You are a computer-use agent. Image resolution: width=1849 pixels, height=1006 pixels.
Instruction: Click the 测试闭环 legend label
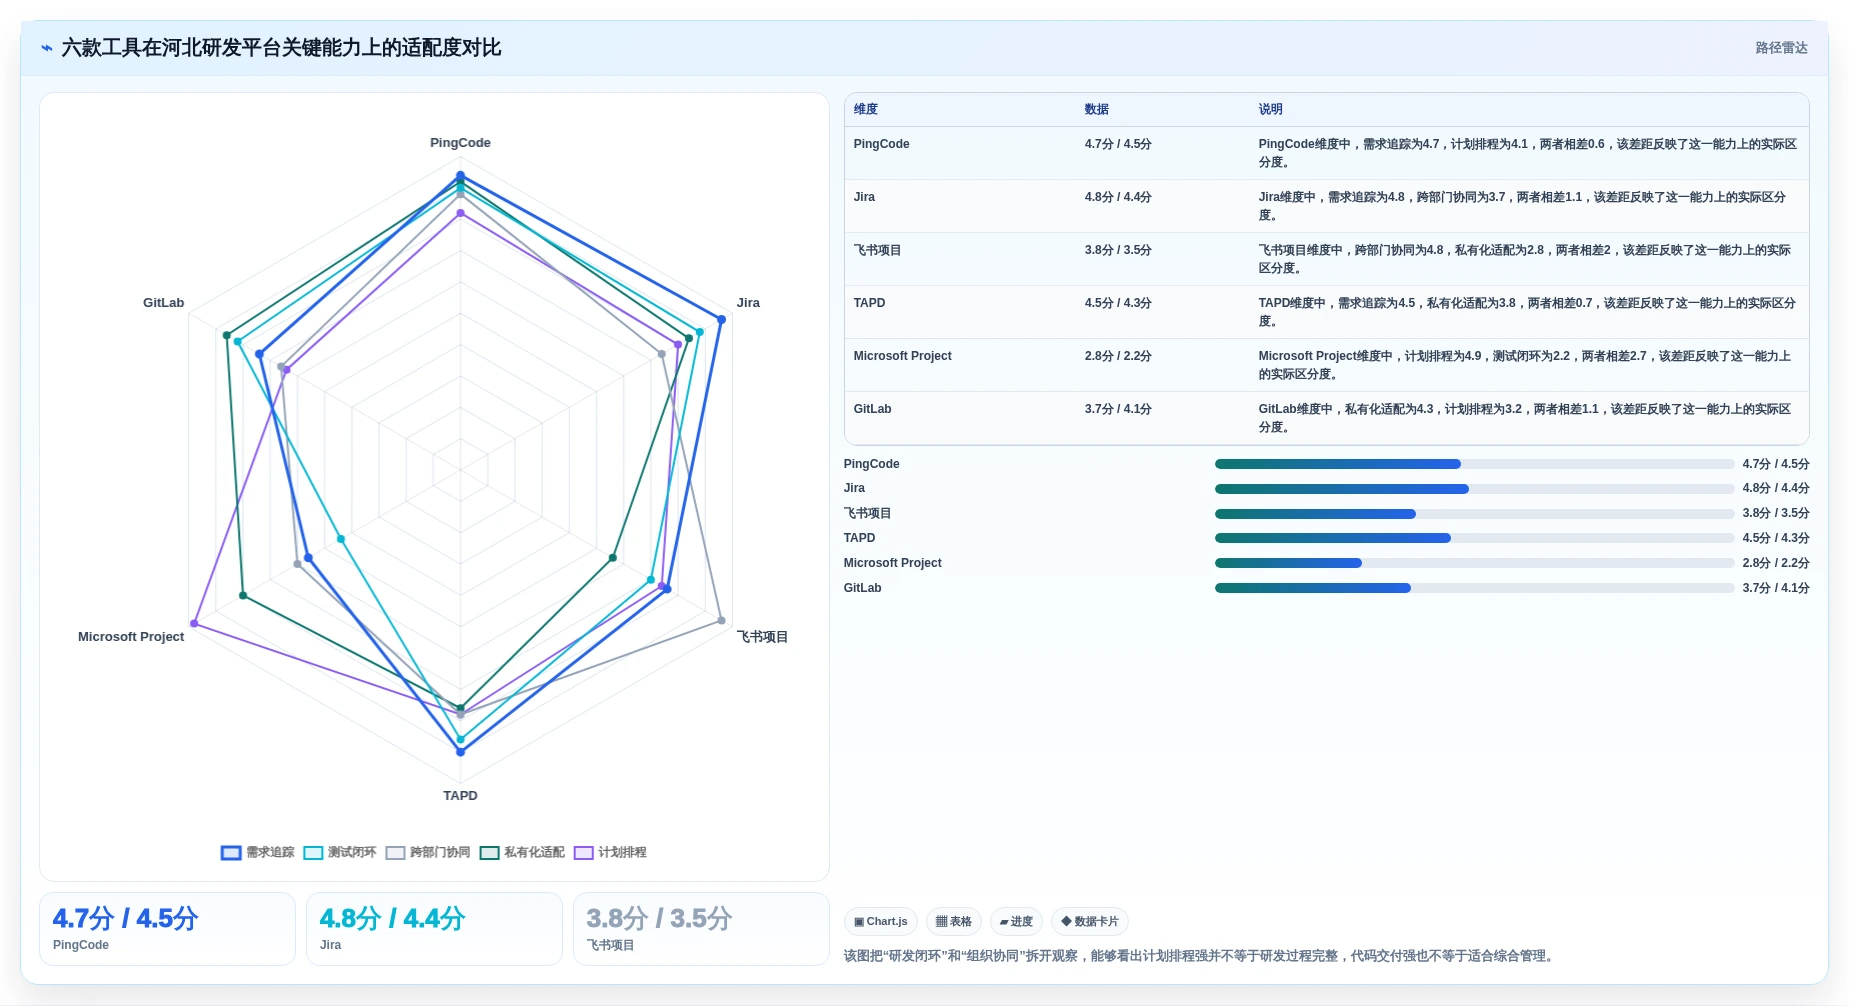[352, 853]
